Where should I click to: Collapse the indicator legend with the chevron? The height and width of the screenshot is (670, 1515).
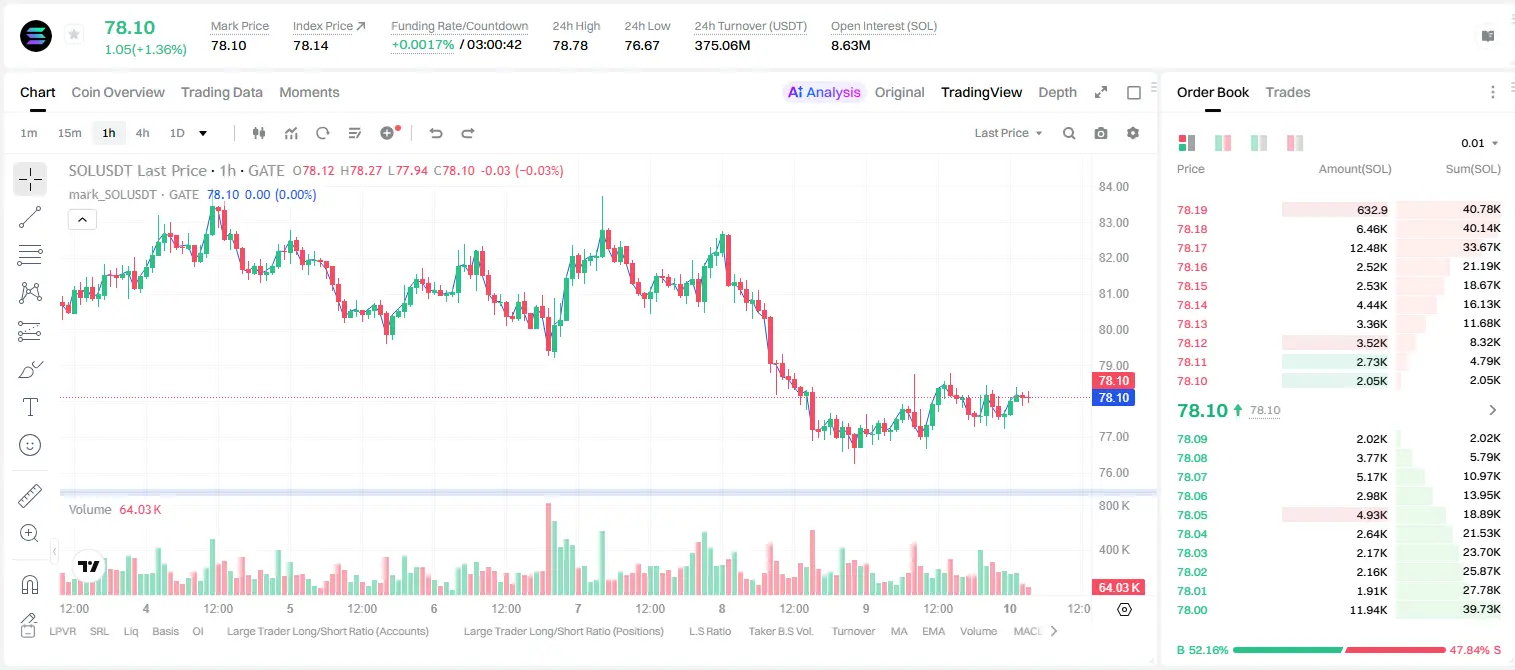click(82, 220)
